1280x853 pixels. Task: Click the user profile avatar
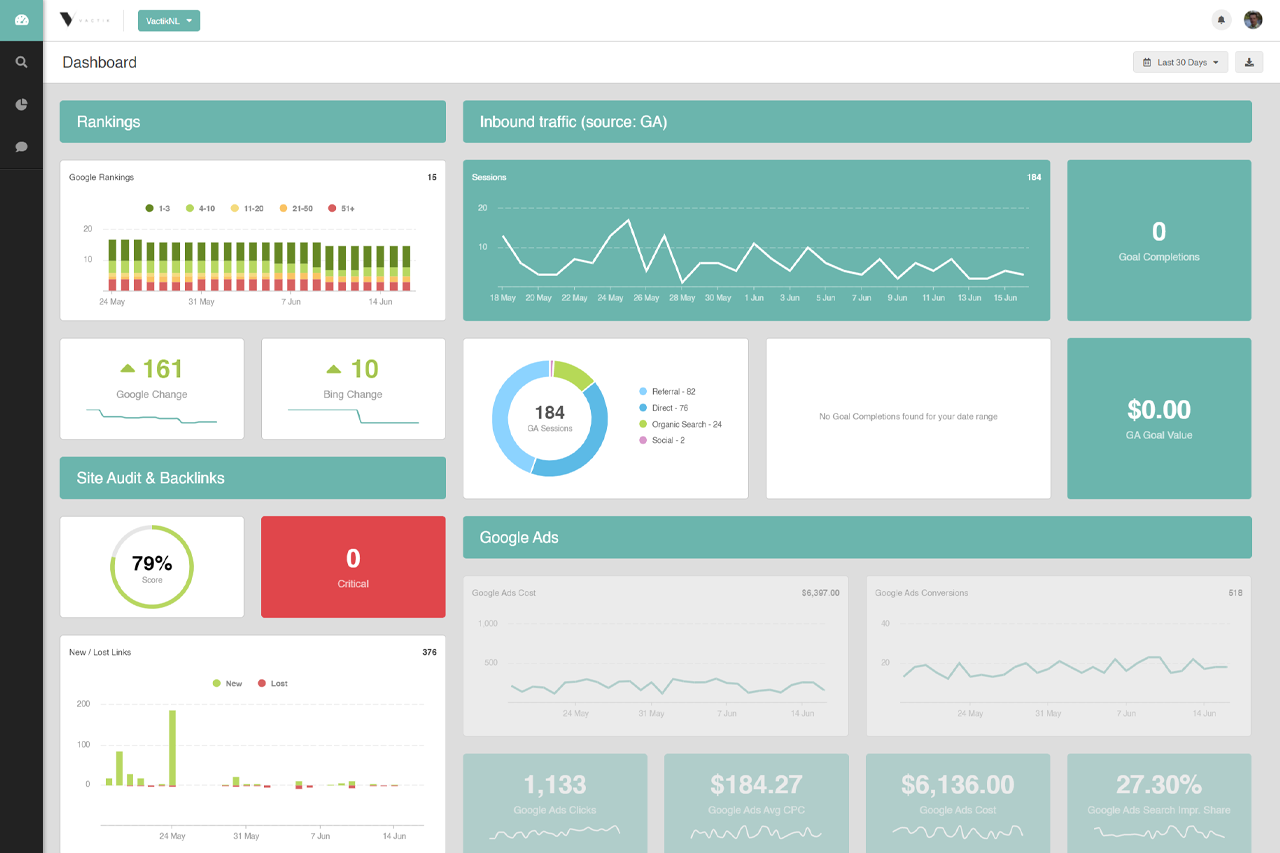[1253, 20]
